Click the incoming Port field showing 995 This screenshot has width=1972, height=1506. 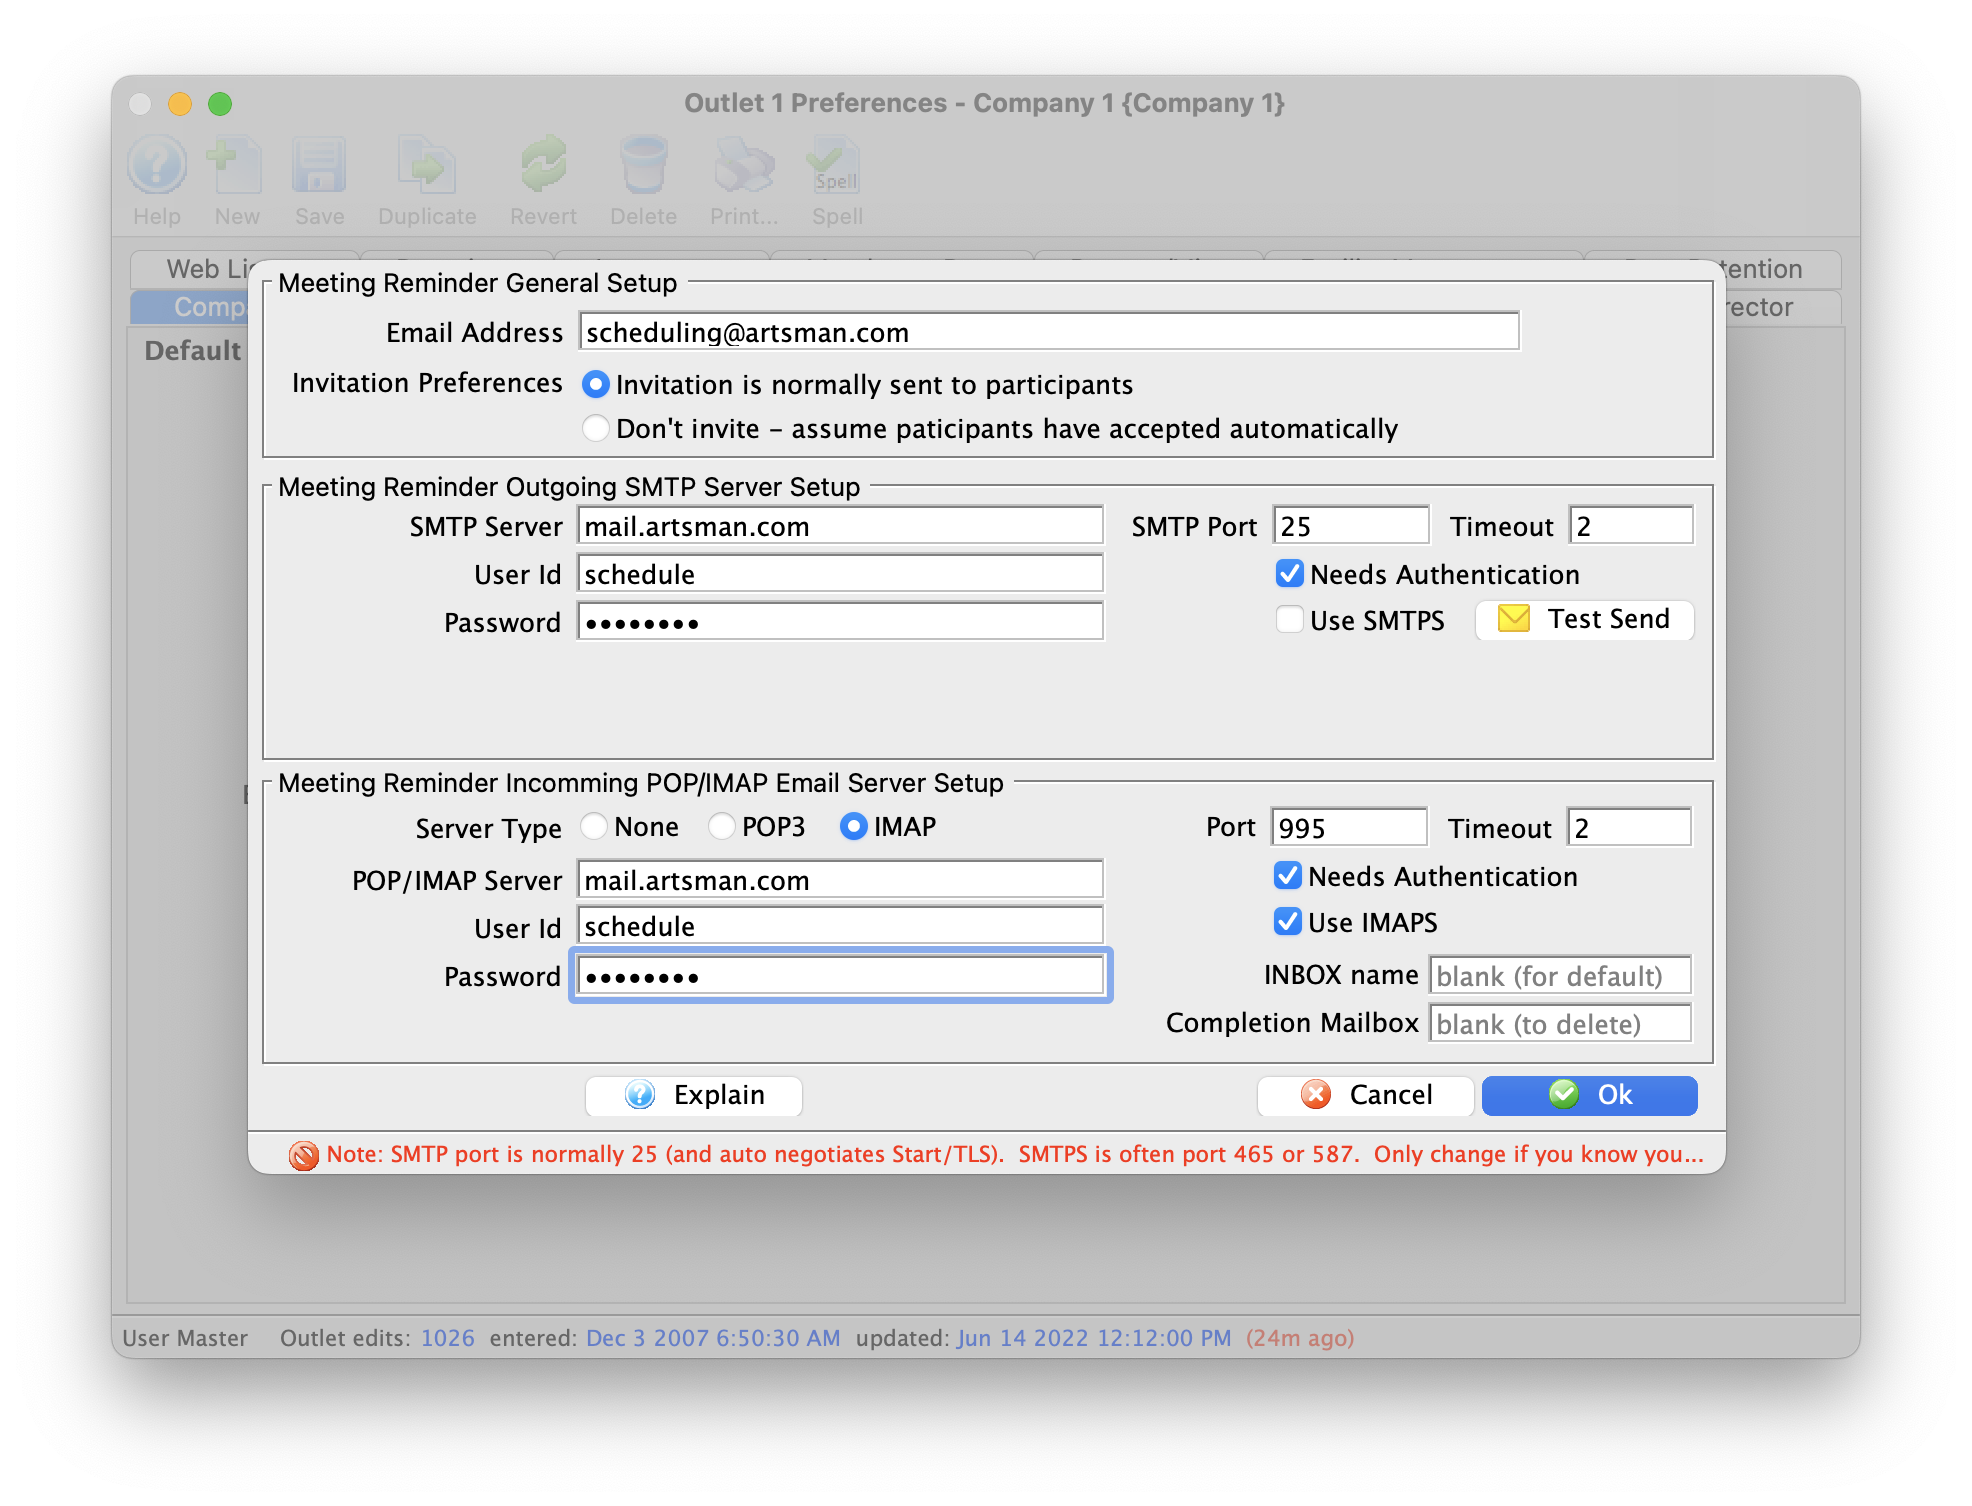point(1349,828)
